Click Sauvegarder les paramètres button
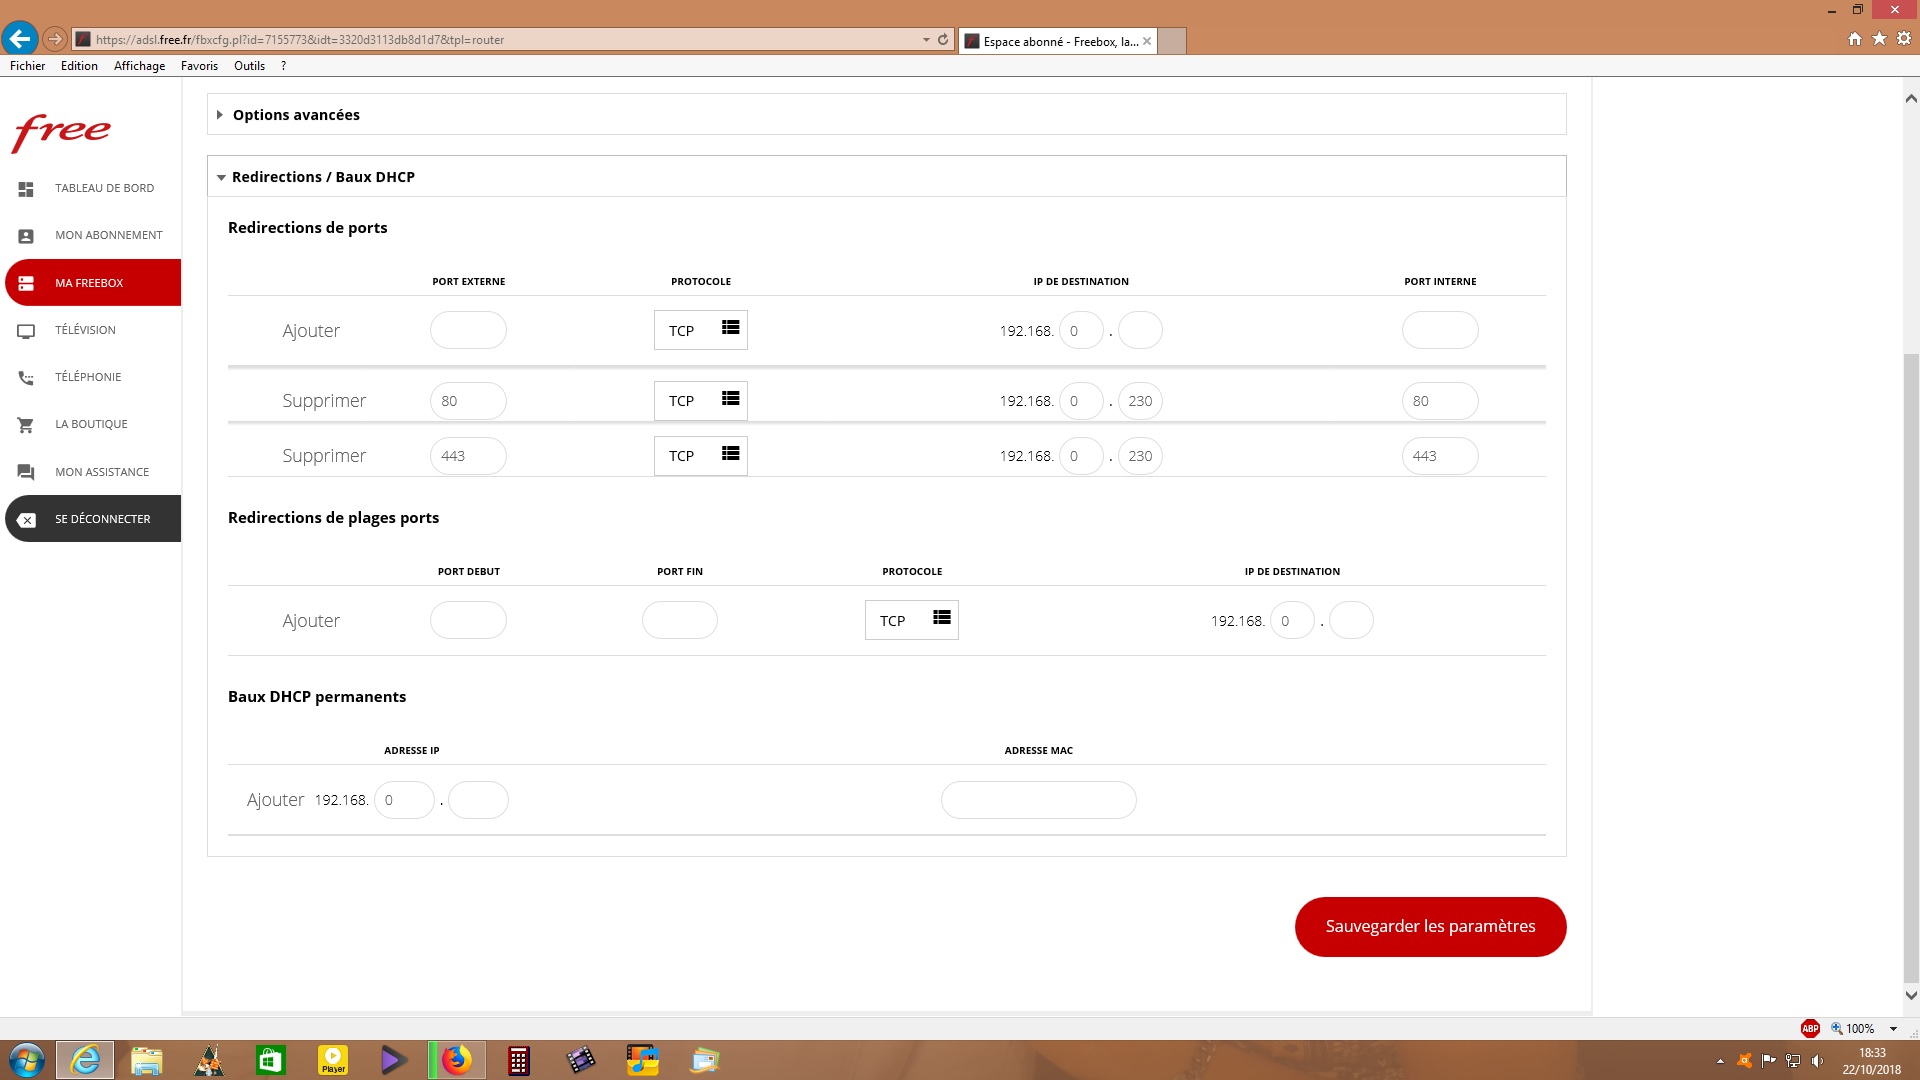The height and width of the screenshot is (1080, 1920). [x=1429, y=926]
